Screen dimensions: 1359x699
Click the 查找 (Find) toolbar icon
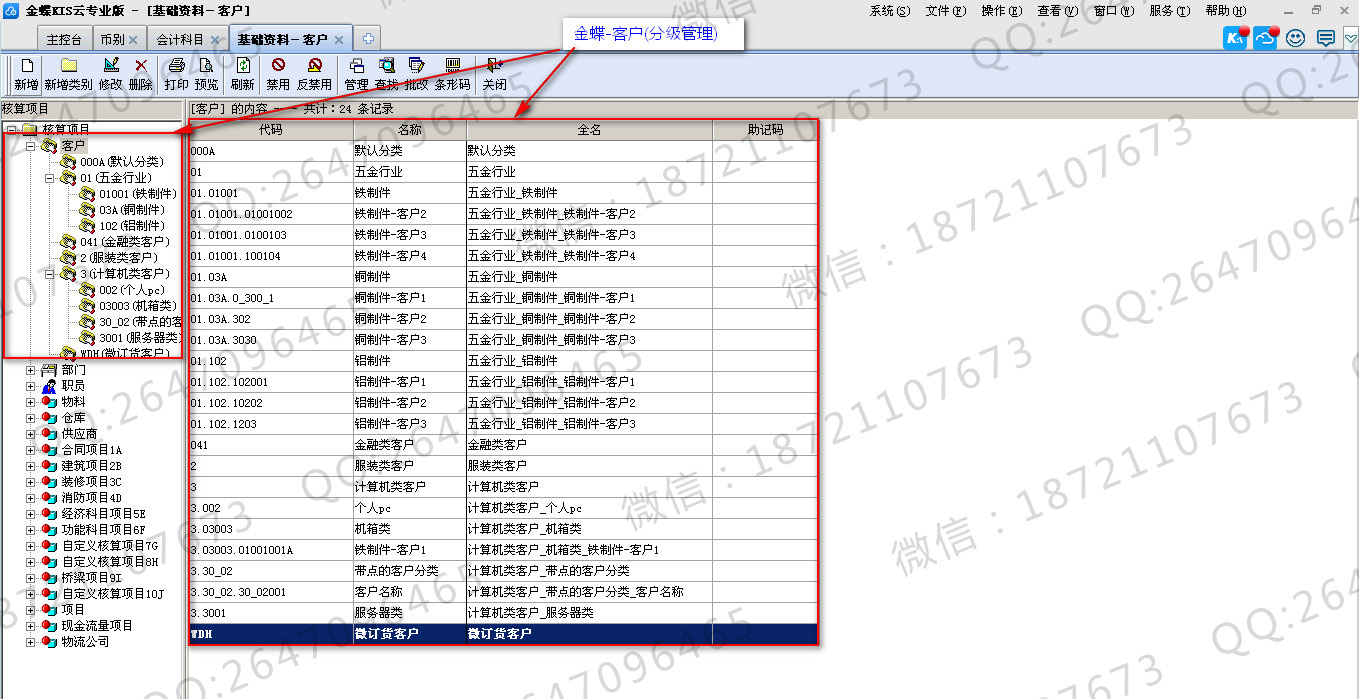tap(386, 67)
